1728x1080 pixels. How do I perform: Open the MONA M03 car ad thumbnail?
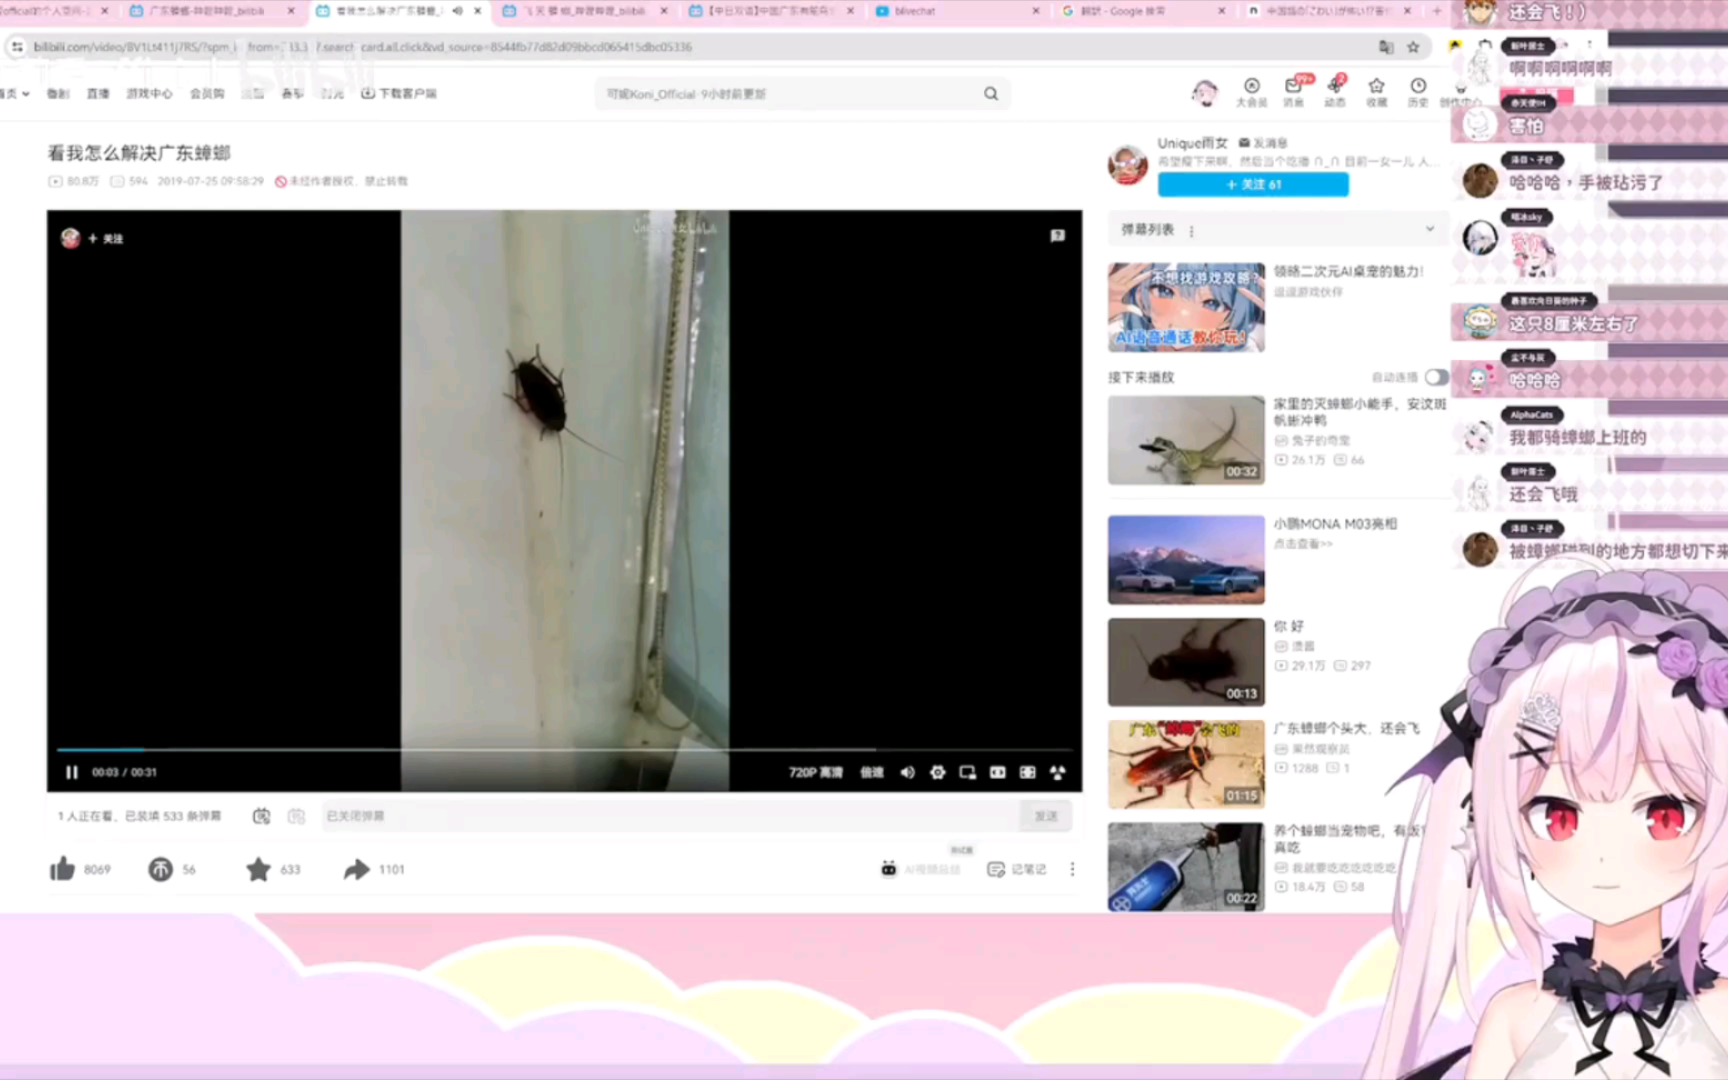[x=1186, y=560]
